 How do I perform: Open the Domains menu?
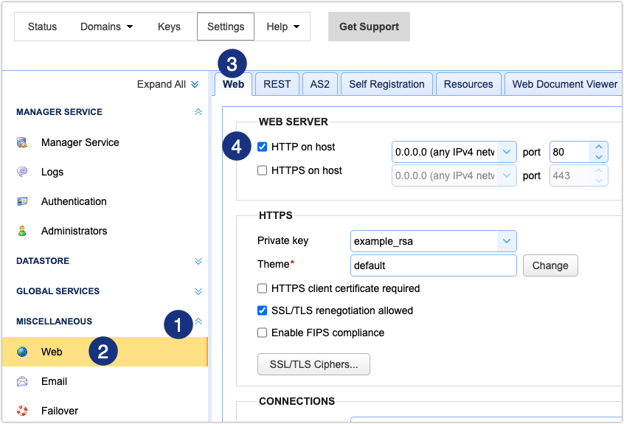(107, 26)
